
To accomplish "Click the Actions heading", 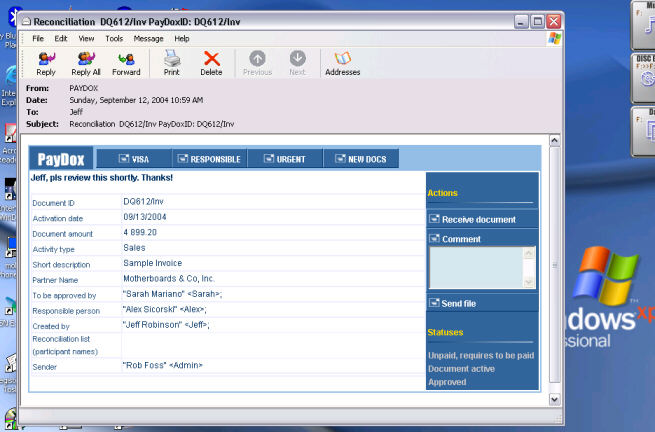I will (x=442, y=193).
